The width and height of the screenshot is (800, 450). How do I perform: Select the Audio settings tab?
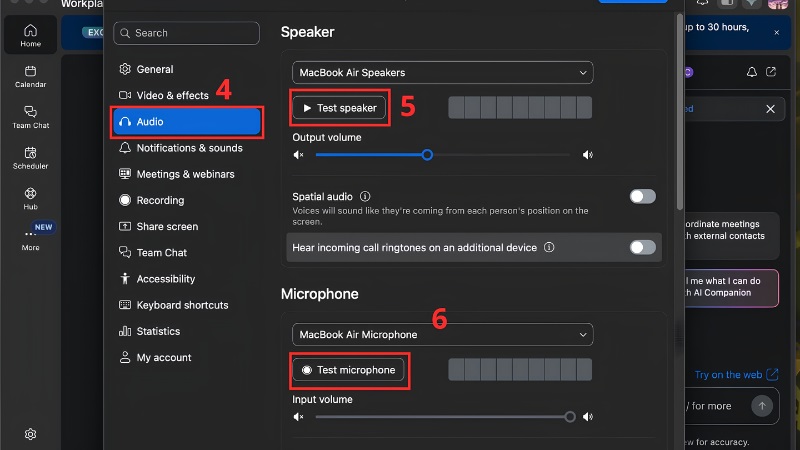point(187,121)
